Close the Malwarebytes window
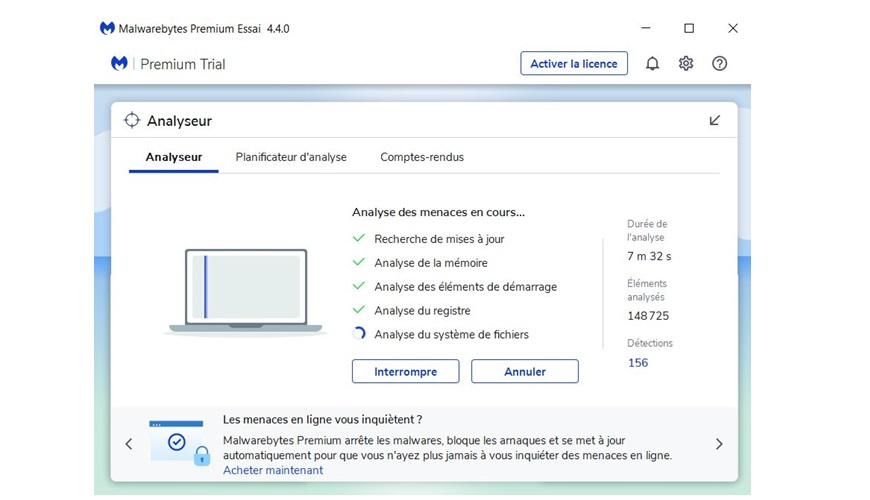 coord(733,28)
